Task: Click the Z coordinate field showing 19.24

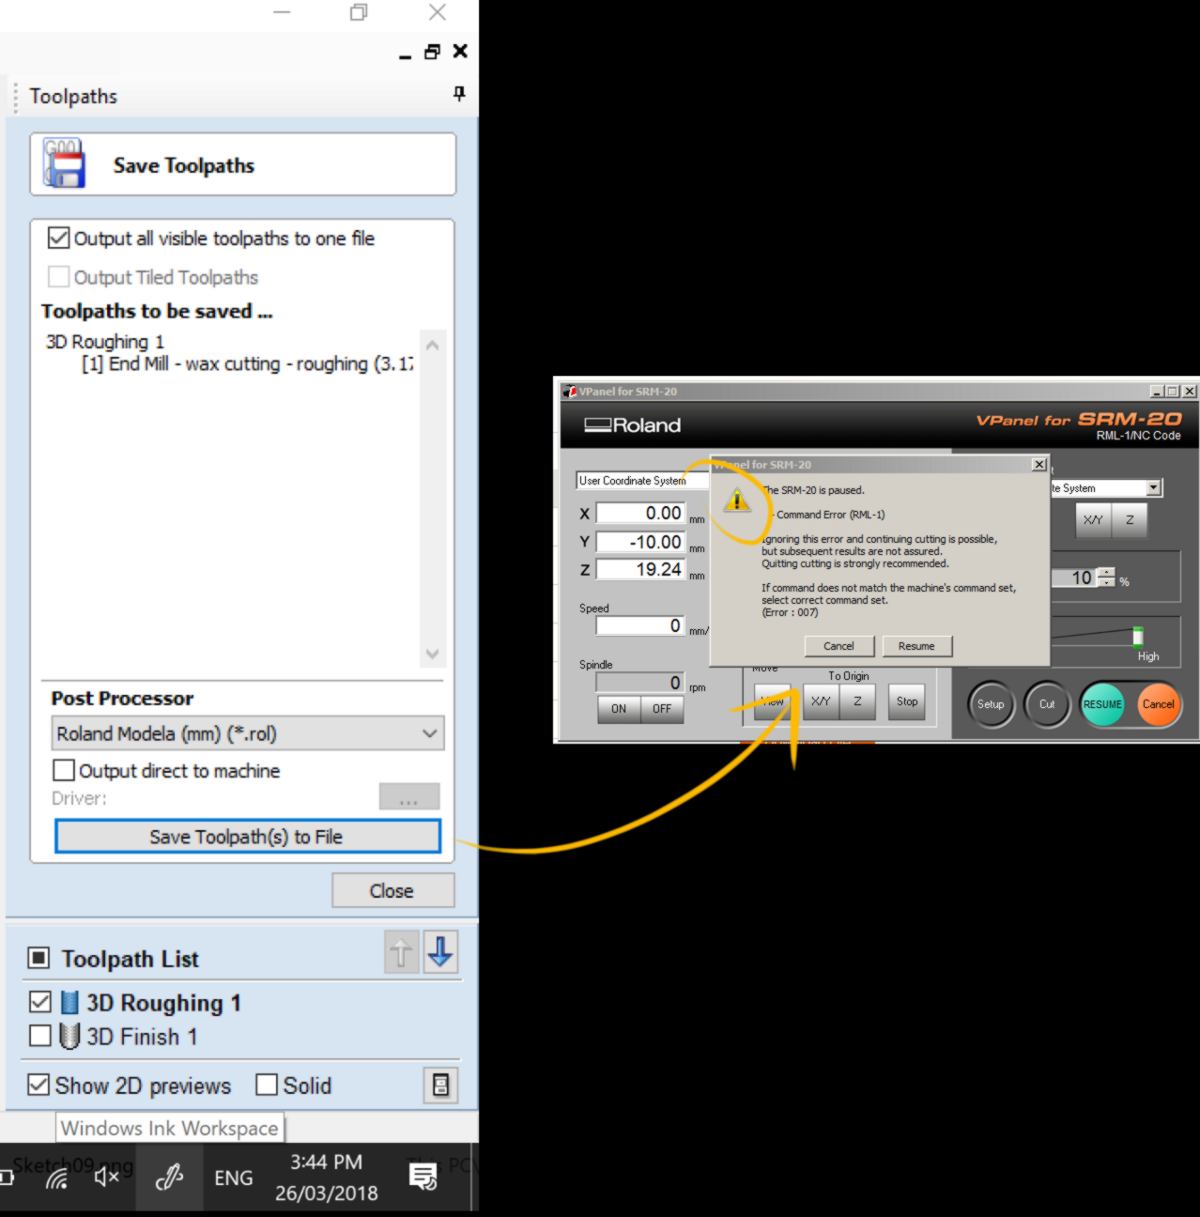Action: pyautogui.click(x=641, y=569)
